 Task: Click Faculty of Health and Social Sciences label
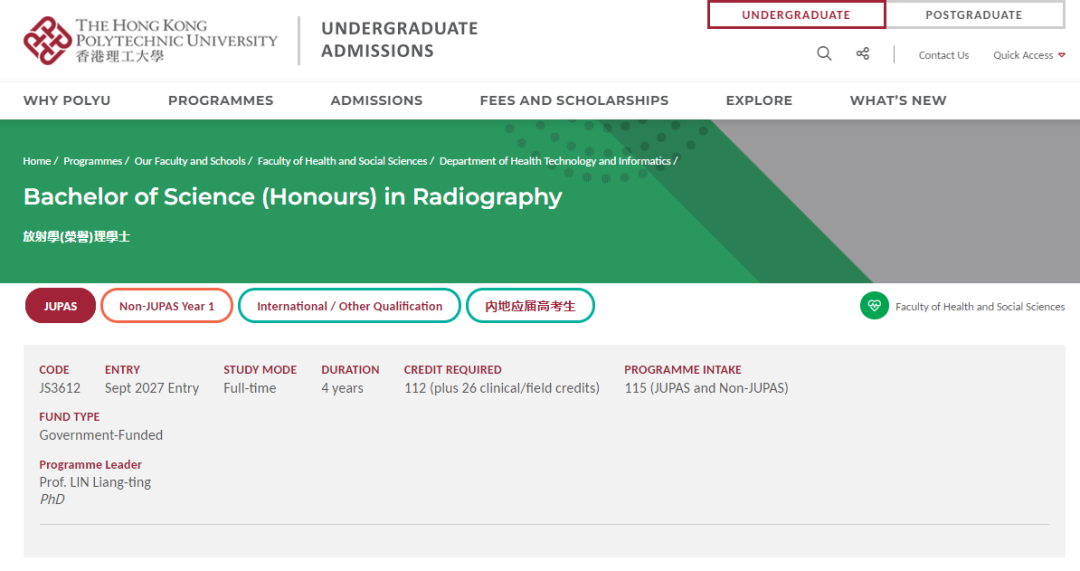[980, 307]
